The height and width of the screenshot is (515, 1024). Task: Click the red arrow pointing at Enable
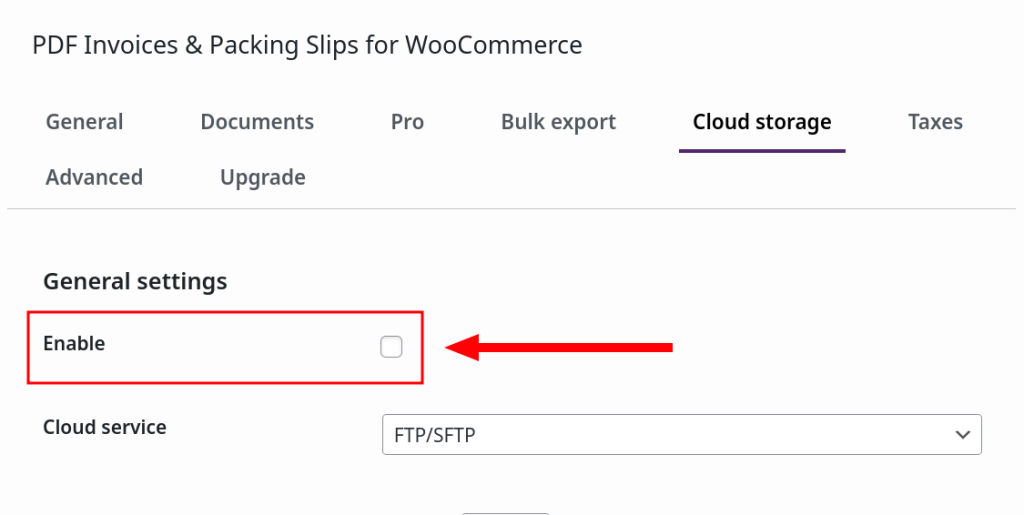559,348
